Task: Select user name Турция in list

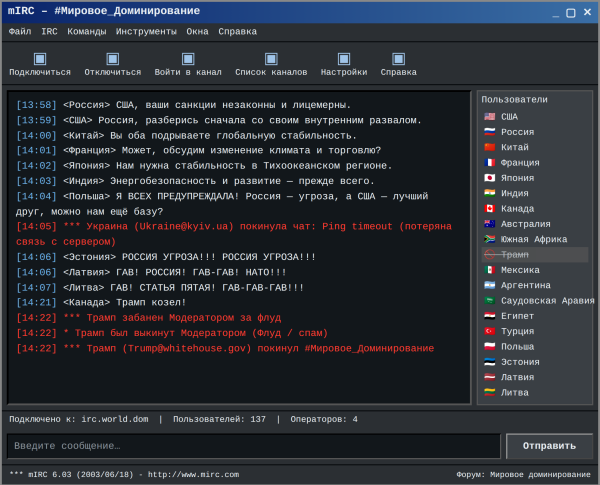Action: 517,331
